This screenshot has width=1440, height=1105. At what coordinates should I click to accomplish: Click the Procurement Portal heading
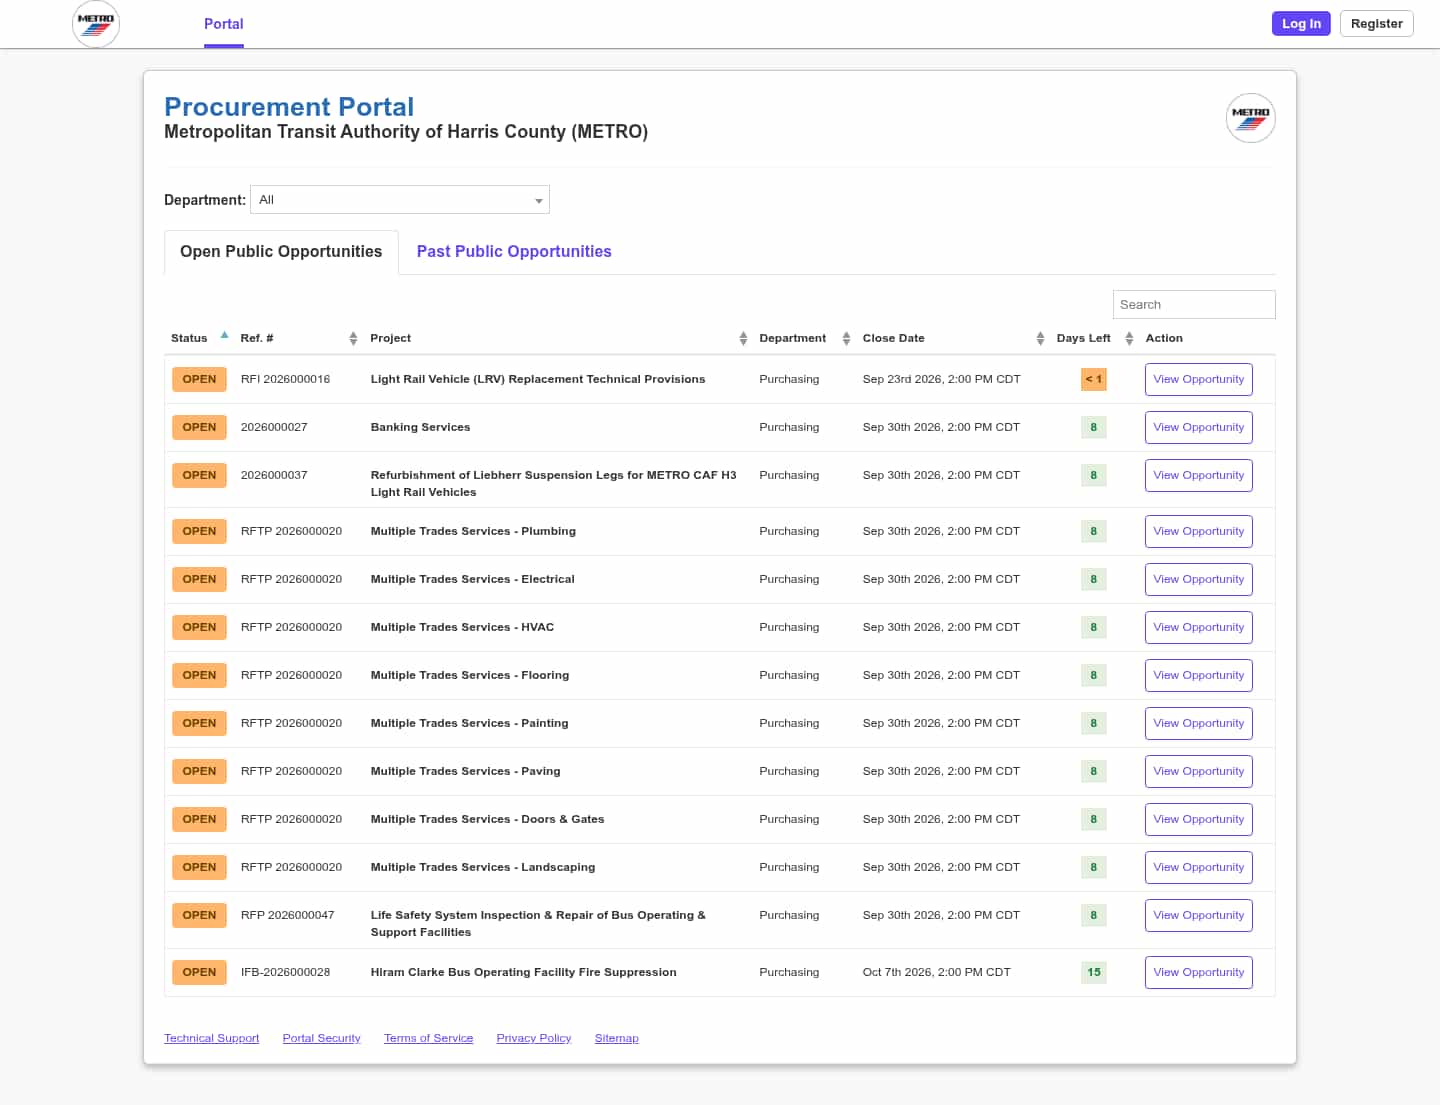[x=289, y=107]
